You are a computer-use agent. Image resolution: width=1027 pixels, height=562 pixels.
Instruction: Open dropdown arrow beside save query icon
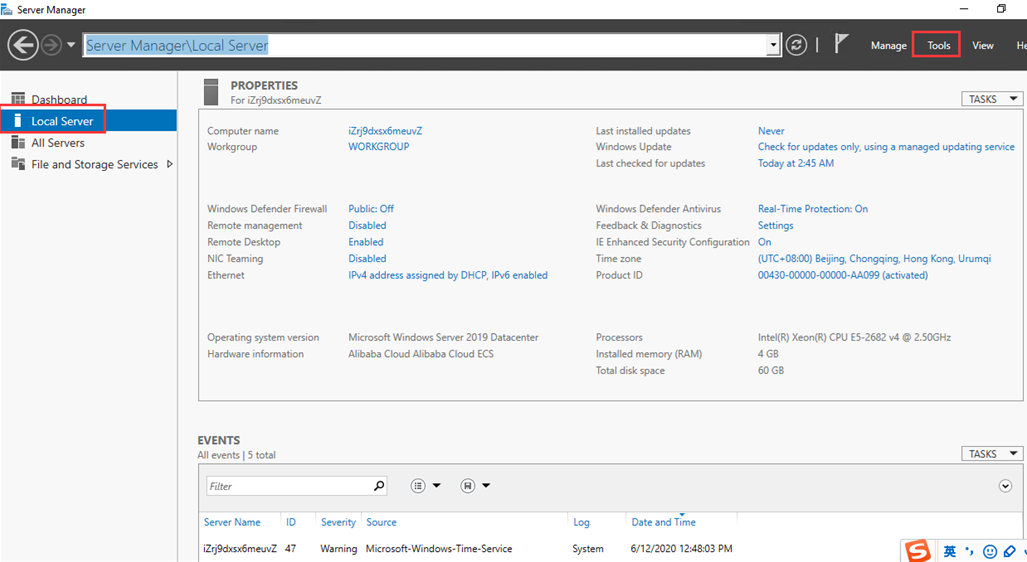point(486,485)
